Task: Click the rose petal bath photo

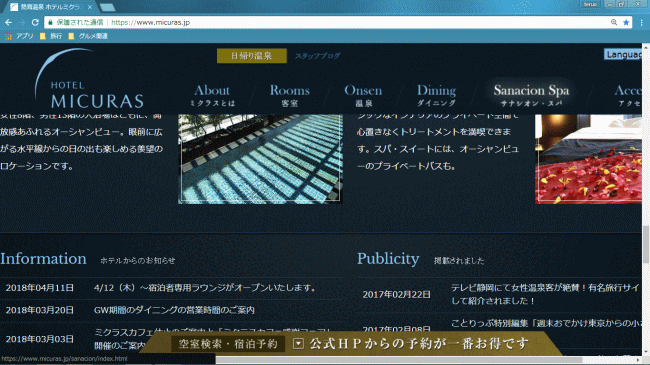Action: pos(588,159)
